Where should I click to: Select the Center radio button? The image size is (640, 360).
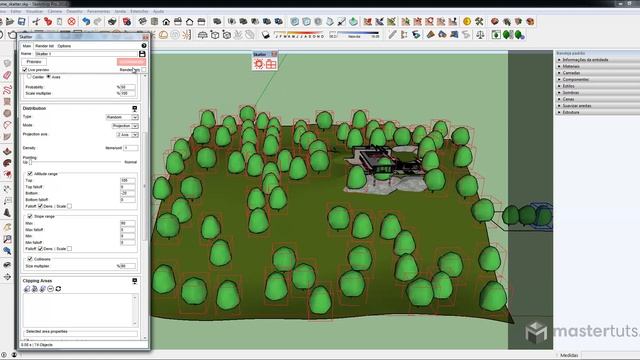(29, 76)
